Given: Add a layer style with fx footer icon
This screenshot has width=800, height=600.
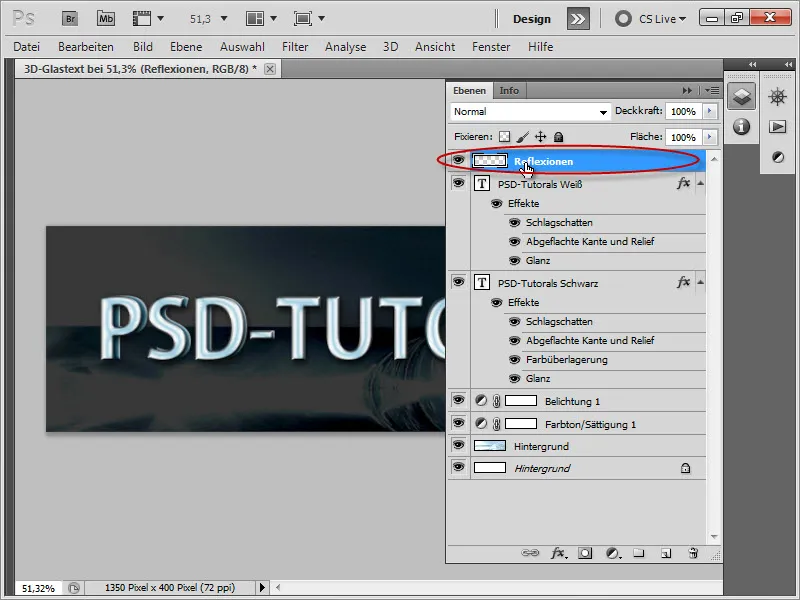Looking at the screenshot, I should coord(558,553).
